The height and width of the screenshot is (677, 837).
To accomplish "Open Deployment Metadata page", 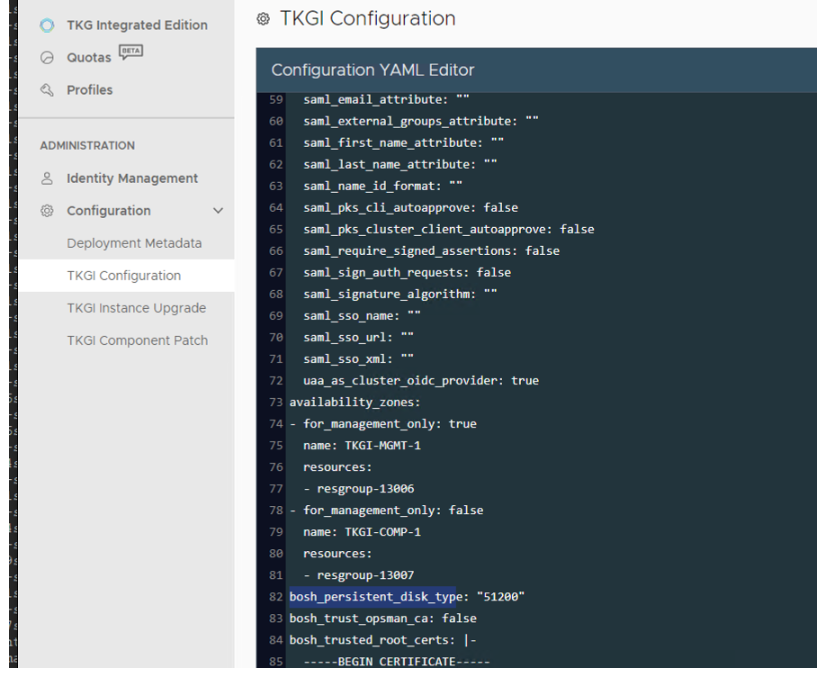I will pyautogui.click(x=134, y=243).
